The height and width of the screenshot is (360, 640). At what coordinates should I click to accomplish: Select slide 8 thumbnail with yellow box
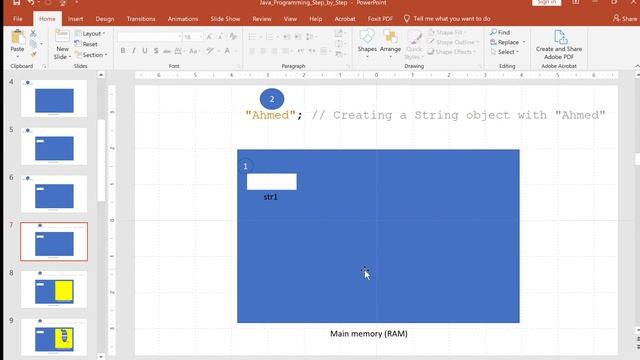54,289
